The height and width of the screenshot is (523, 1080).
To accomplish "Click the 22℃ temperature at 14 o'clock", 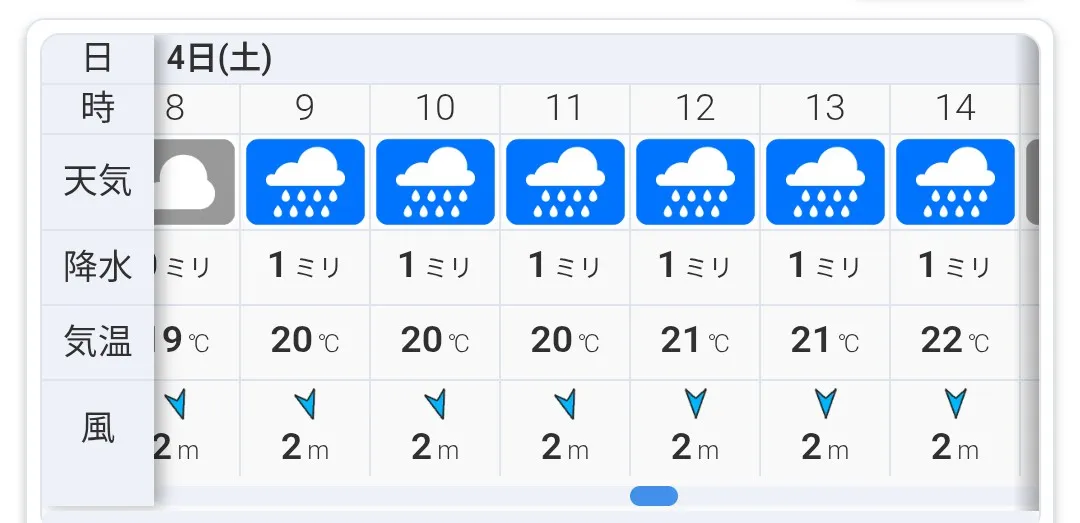I will point(955,340).
